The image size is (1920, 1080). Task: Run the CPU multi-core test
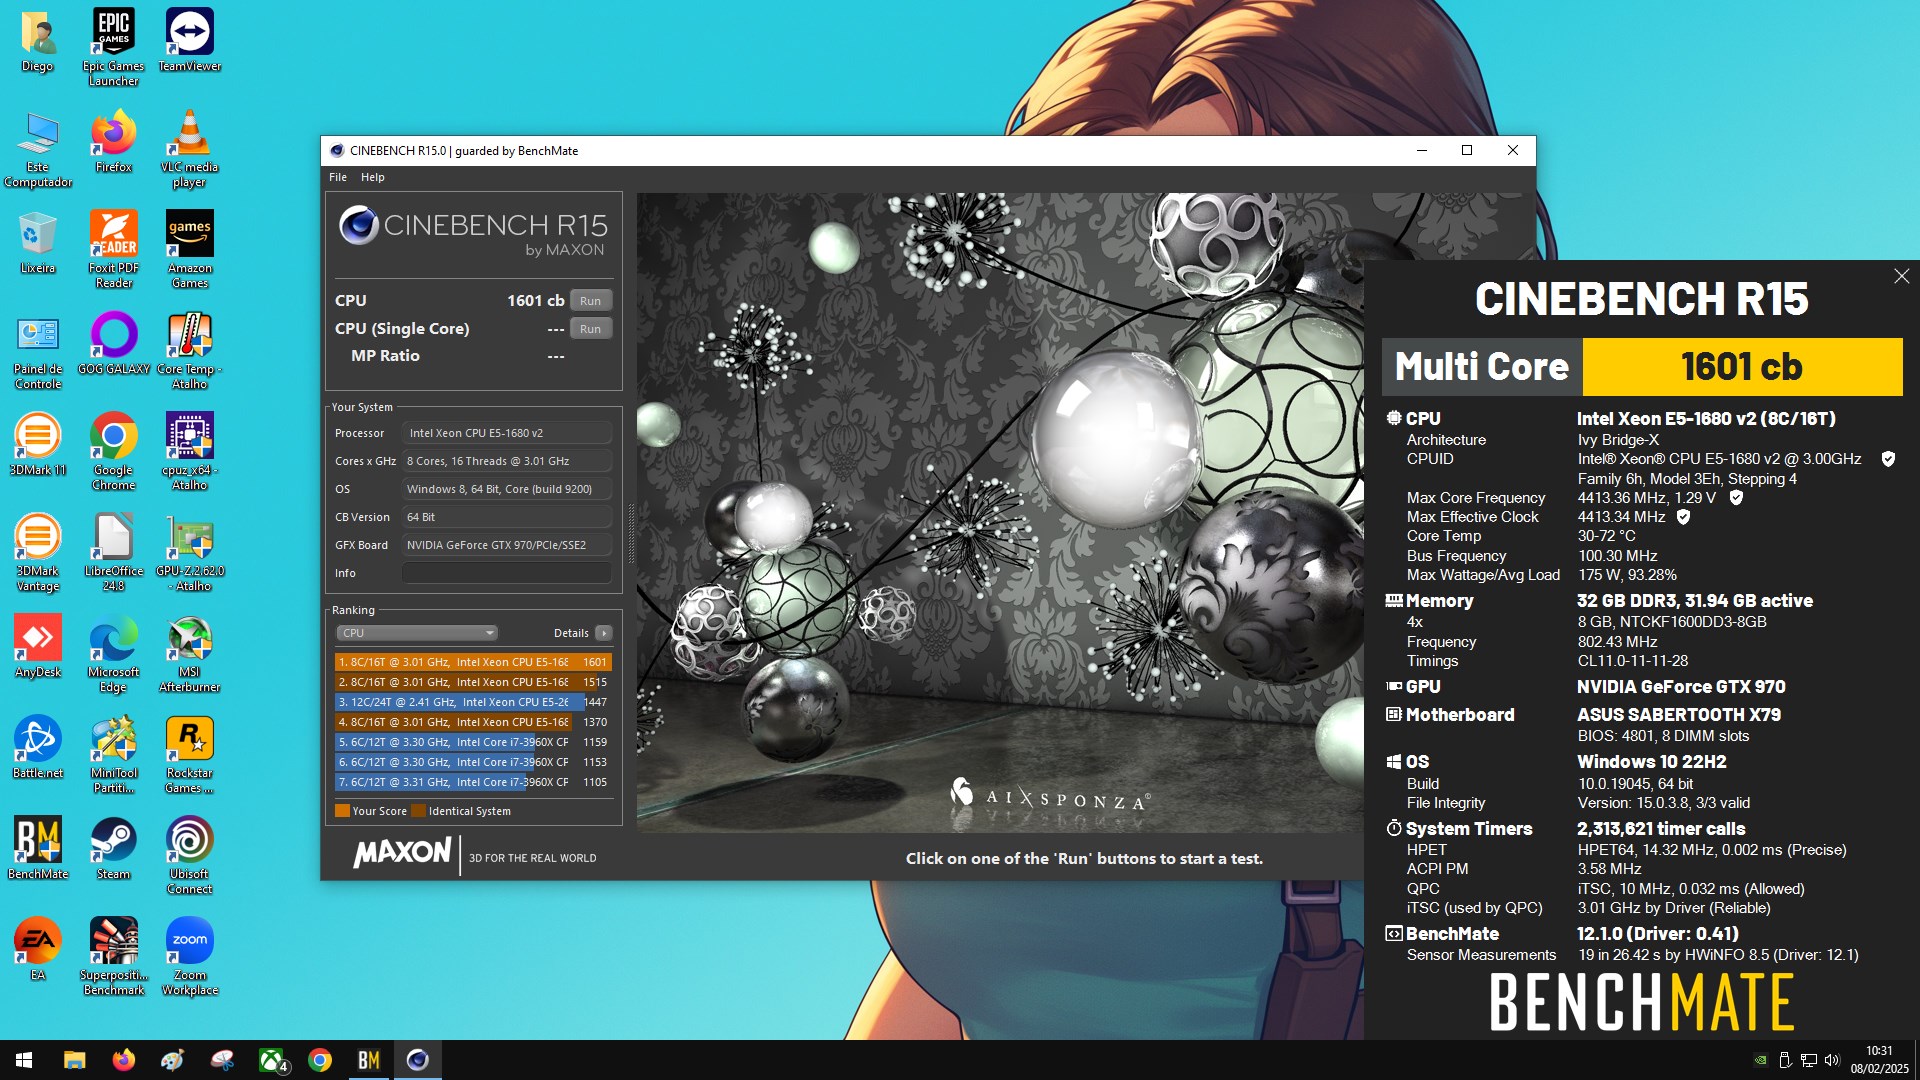590,301
